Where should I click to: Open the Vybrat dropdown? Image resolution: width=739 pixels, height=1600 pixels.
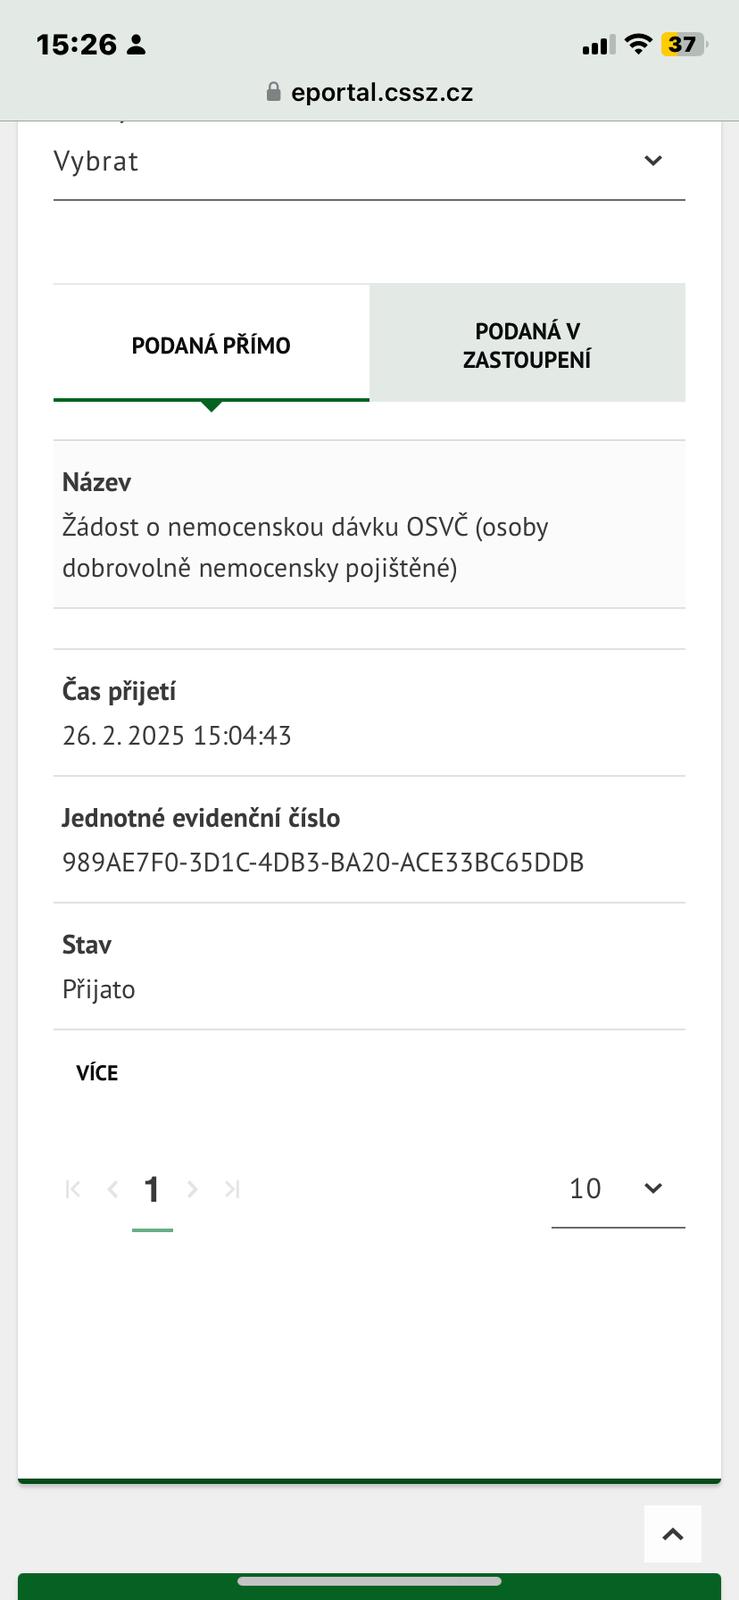tap(368, 161)
